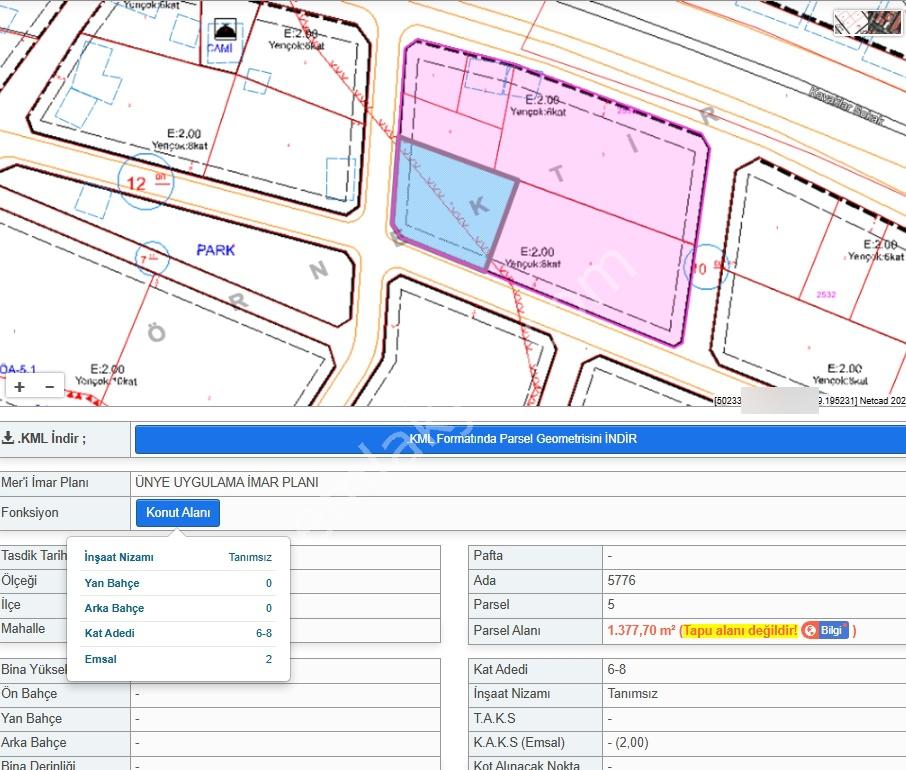Zoom in the map with plus button
The height and width of the screenshot is (770, 906).
click(x=20, y=386)
